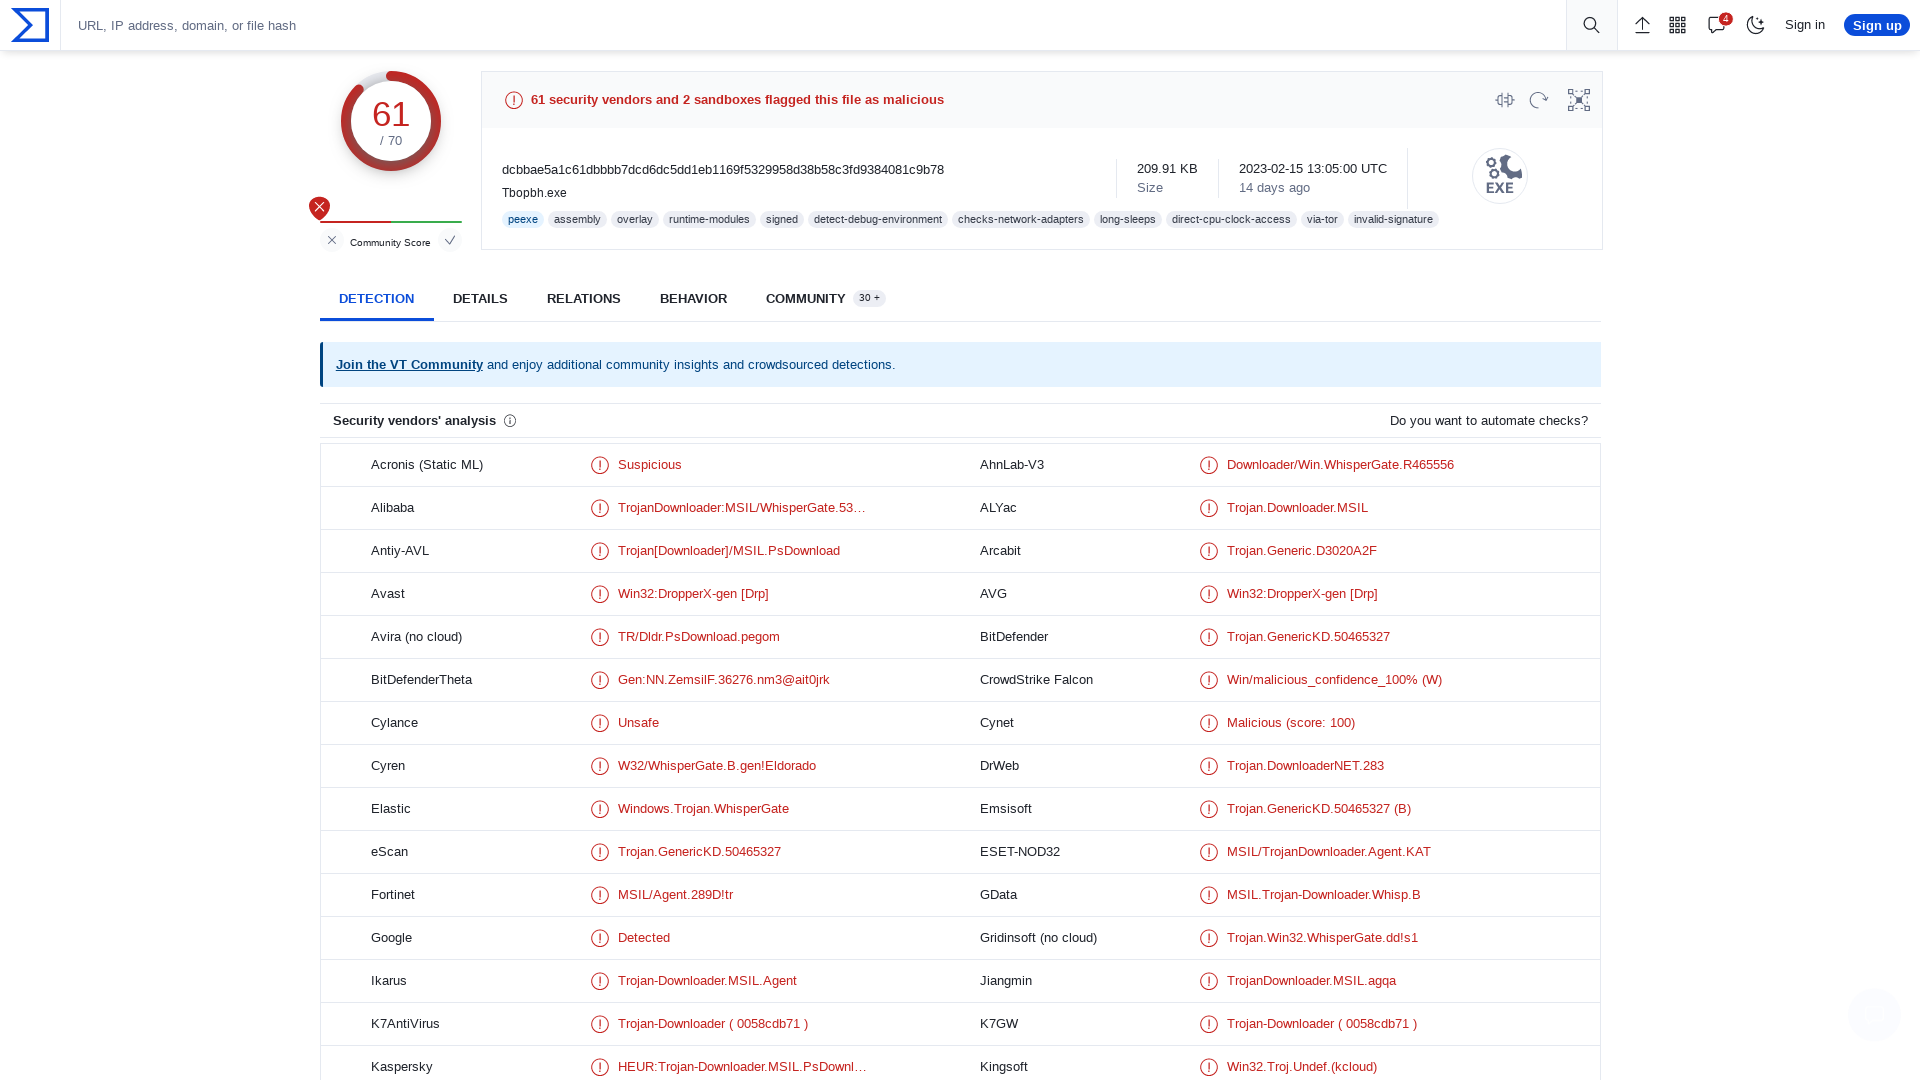Click the W32/WhisperGate.B.gen!Eldorado result
1920x1080 pixels.
click(717, 766)
